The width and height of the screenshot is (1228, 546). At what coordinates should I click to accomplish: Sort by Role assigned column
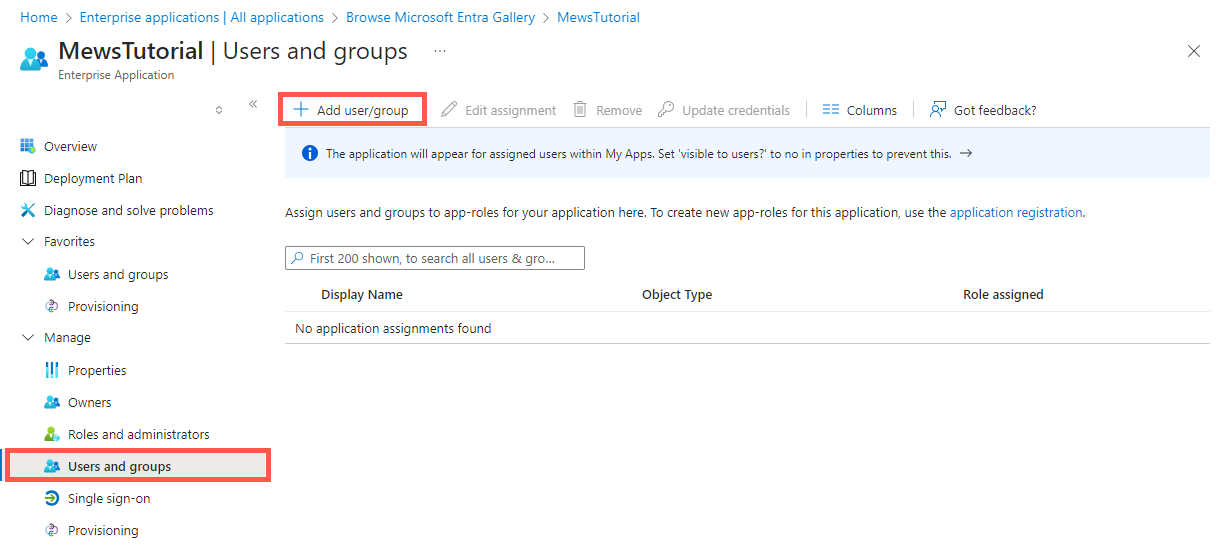(1003, 294)
